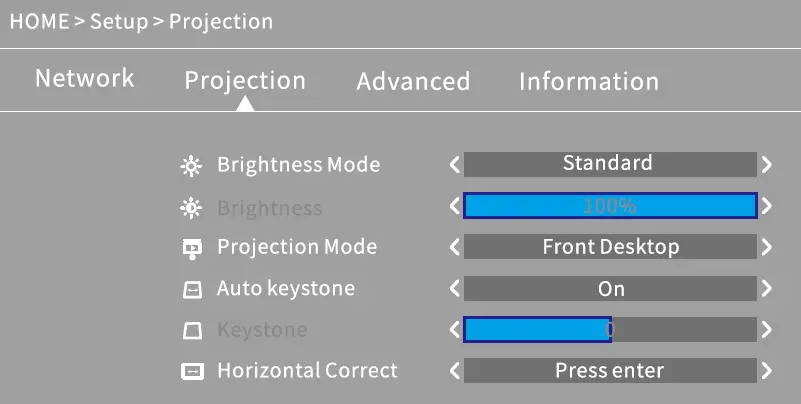Viewport: 801px width, 404px height.
Task: Select next Brightness Mode with right arrow
Action: [766, 165]
